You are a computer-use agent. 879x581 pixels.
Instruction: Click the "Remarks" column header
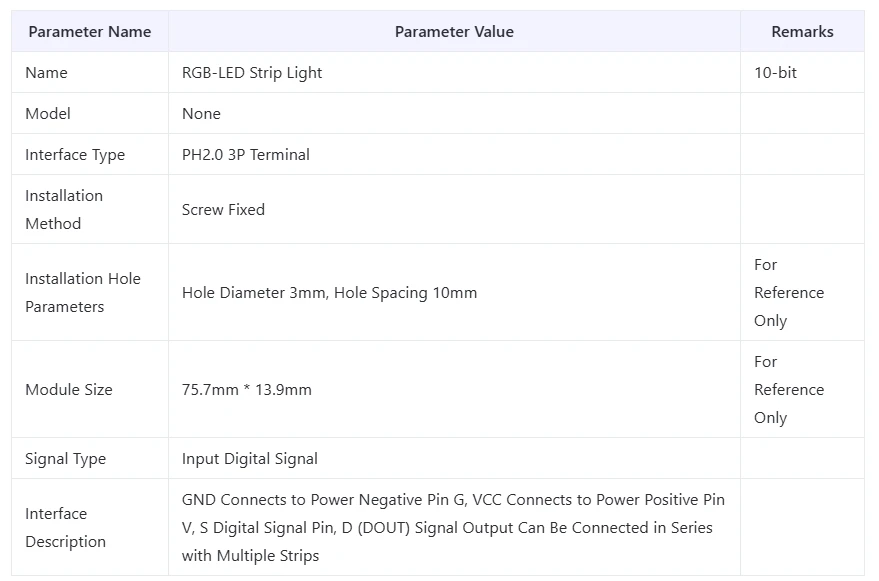[802, 32]
